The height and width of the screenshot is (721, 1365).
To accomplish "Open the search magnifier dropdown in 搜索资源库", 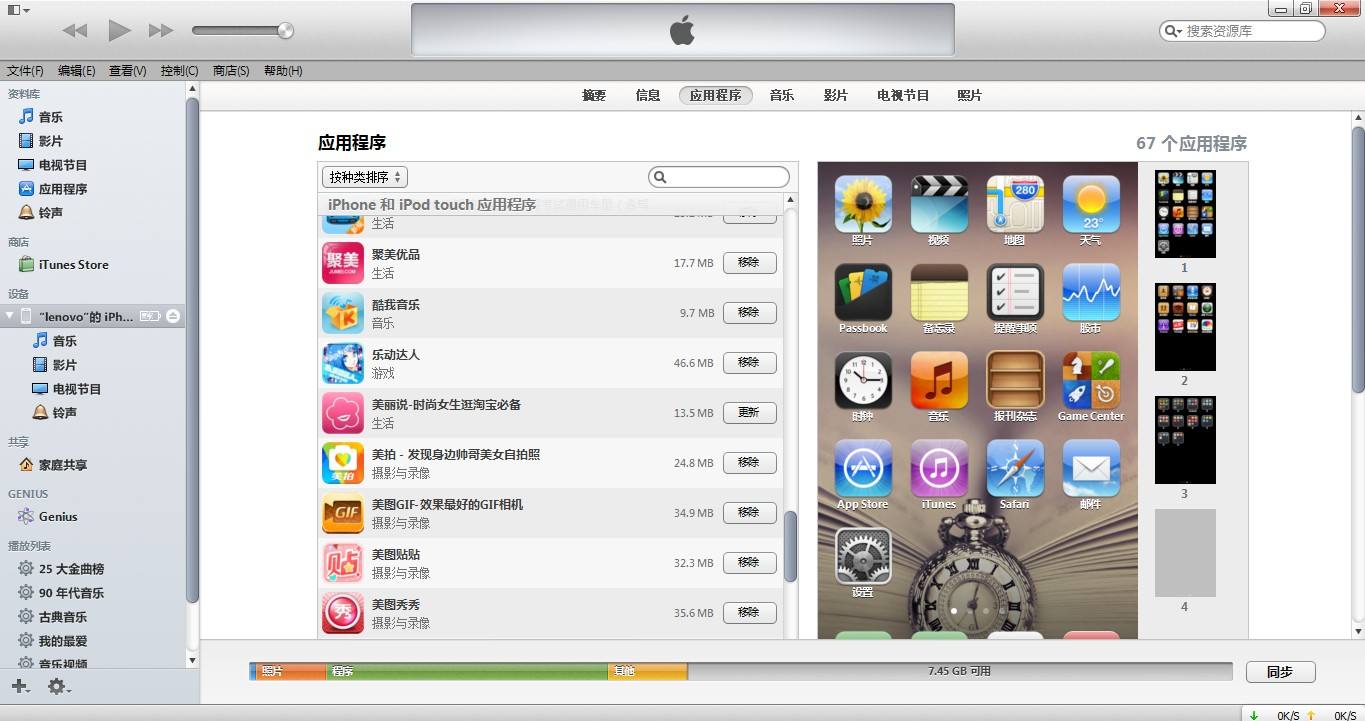I will tap(1173, 31).
